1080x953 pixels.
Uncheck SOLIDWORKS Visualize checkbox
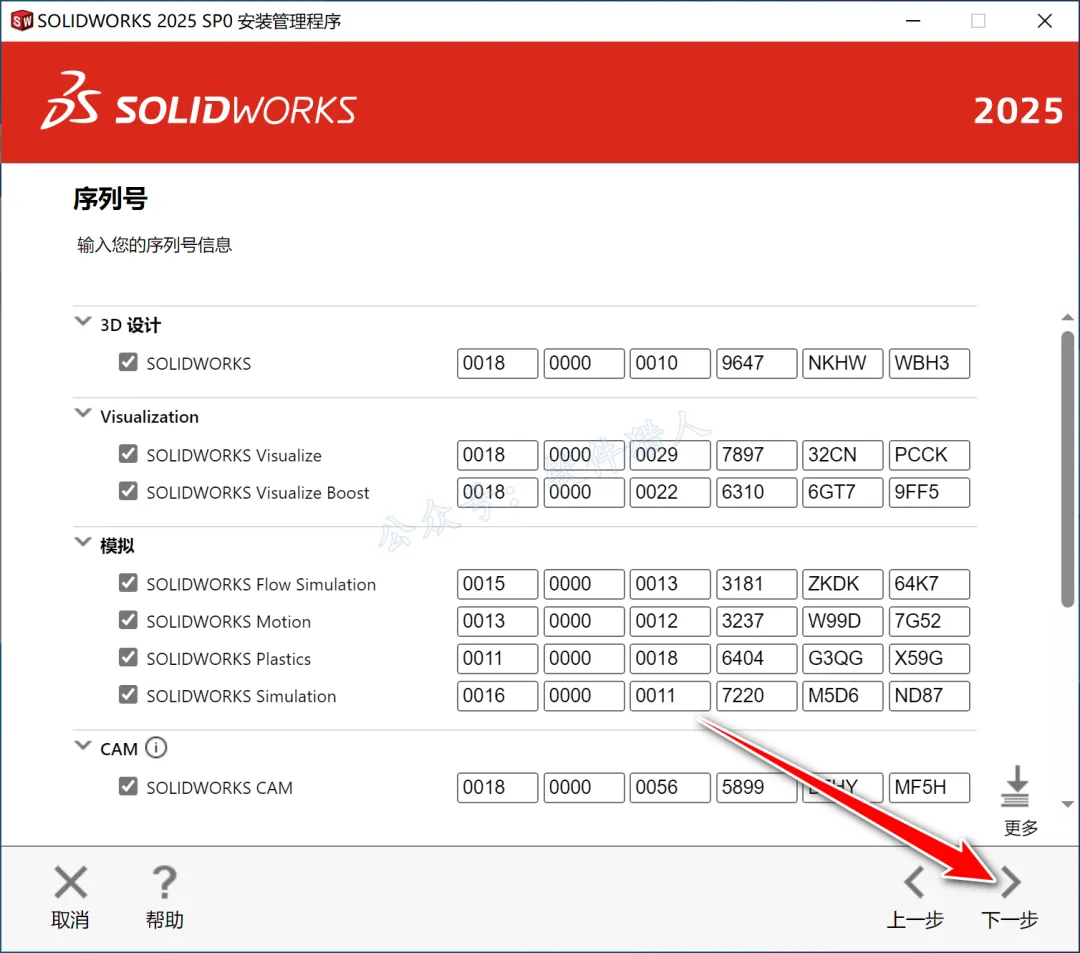click(128, 454)
